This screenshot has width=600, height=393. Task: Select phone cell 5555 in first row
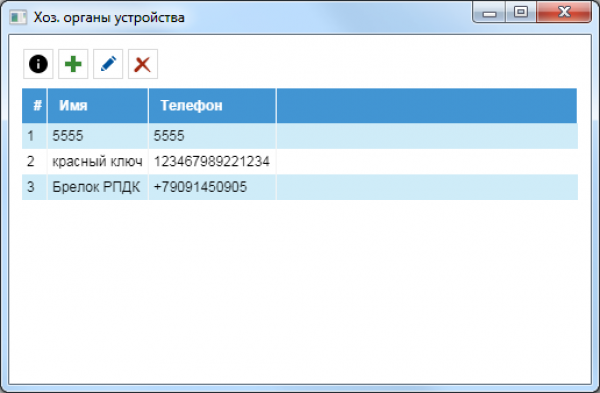212,136
